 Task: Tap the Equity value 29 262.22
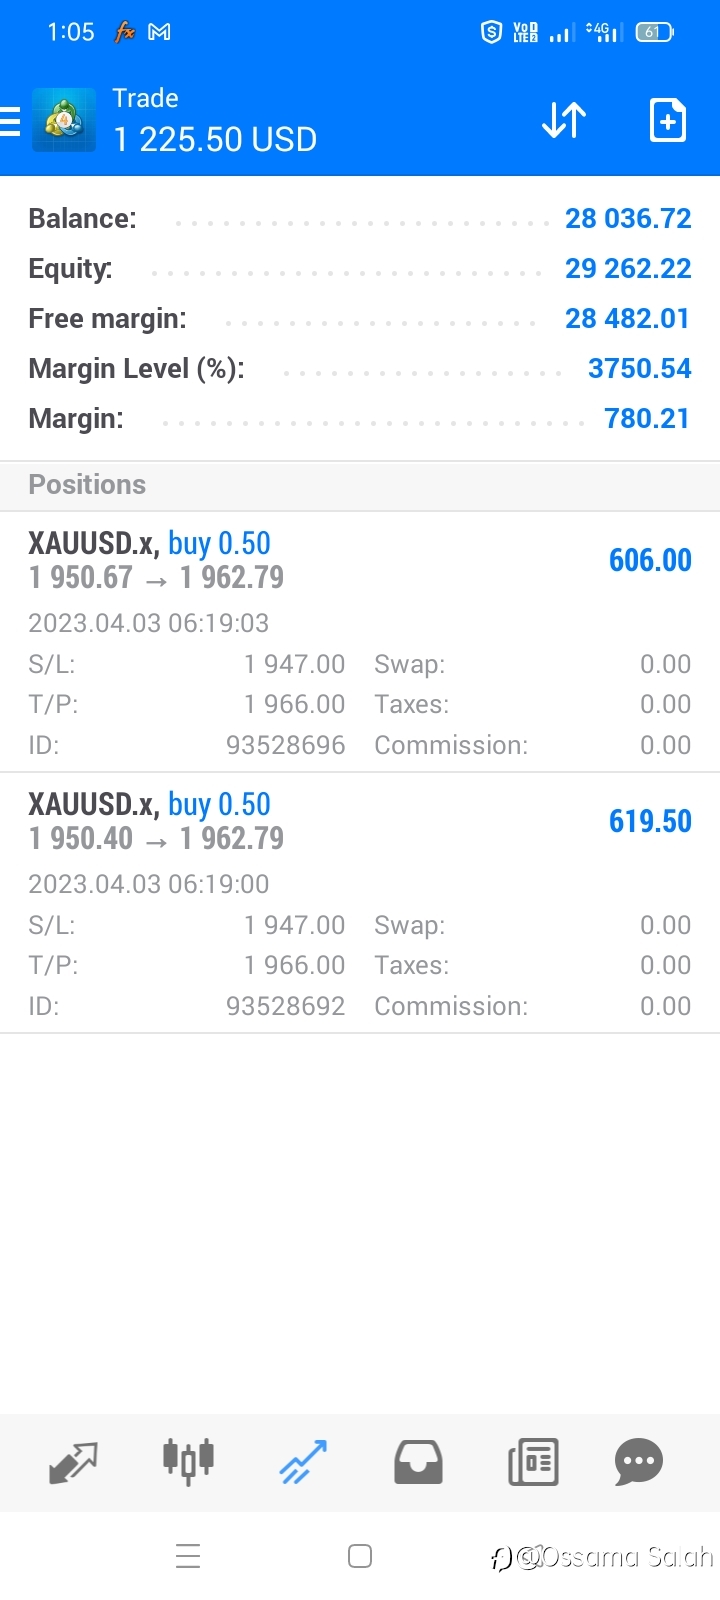pos(628,268)
